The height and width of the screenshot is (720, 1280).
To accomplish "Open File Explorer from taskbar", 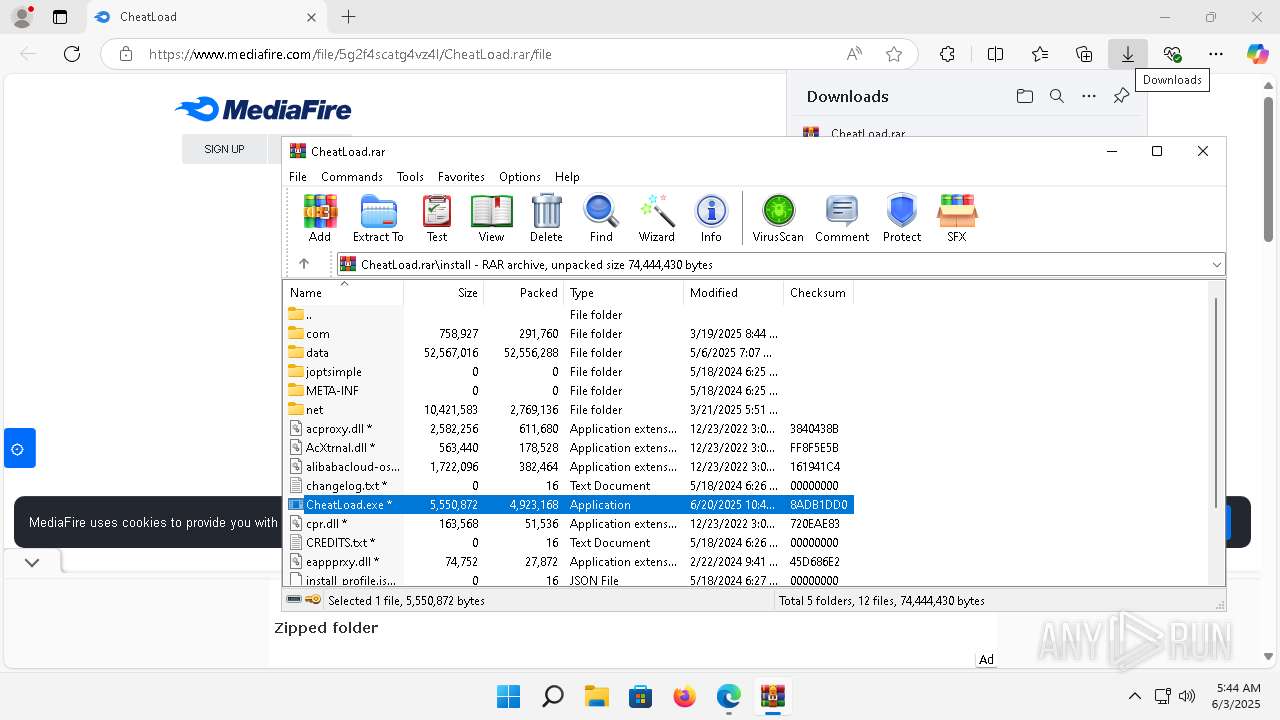I will coord(597,696).
